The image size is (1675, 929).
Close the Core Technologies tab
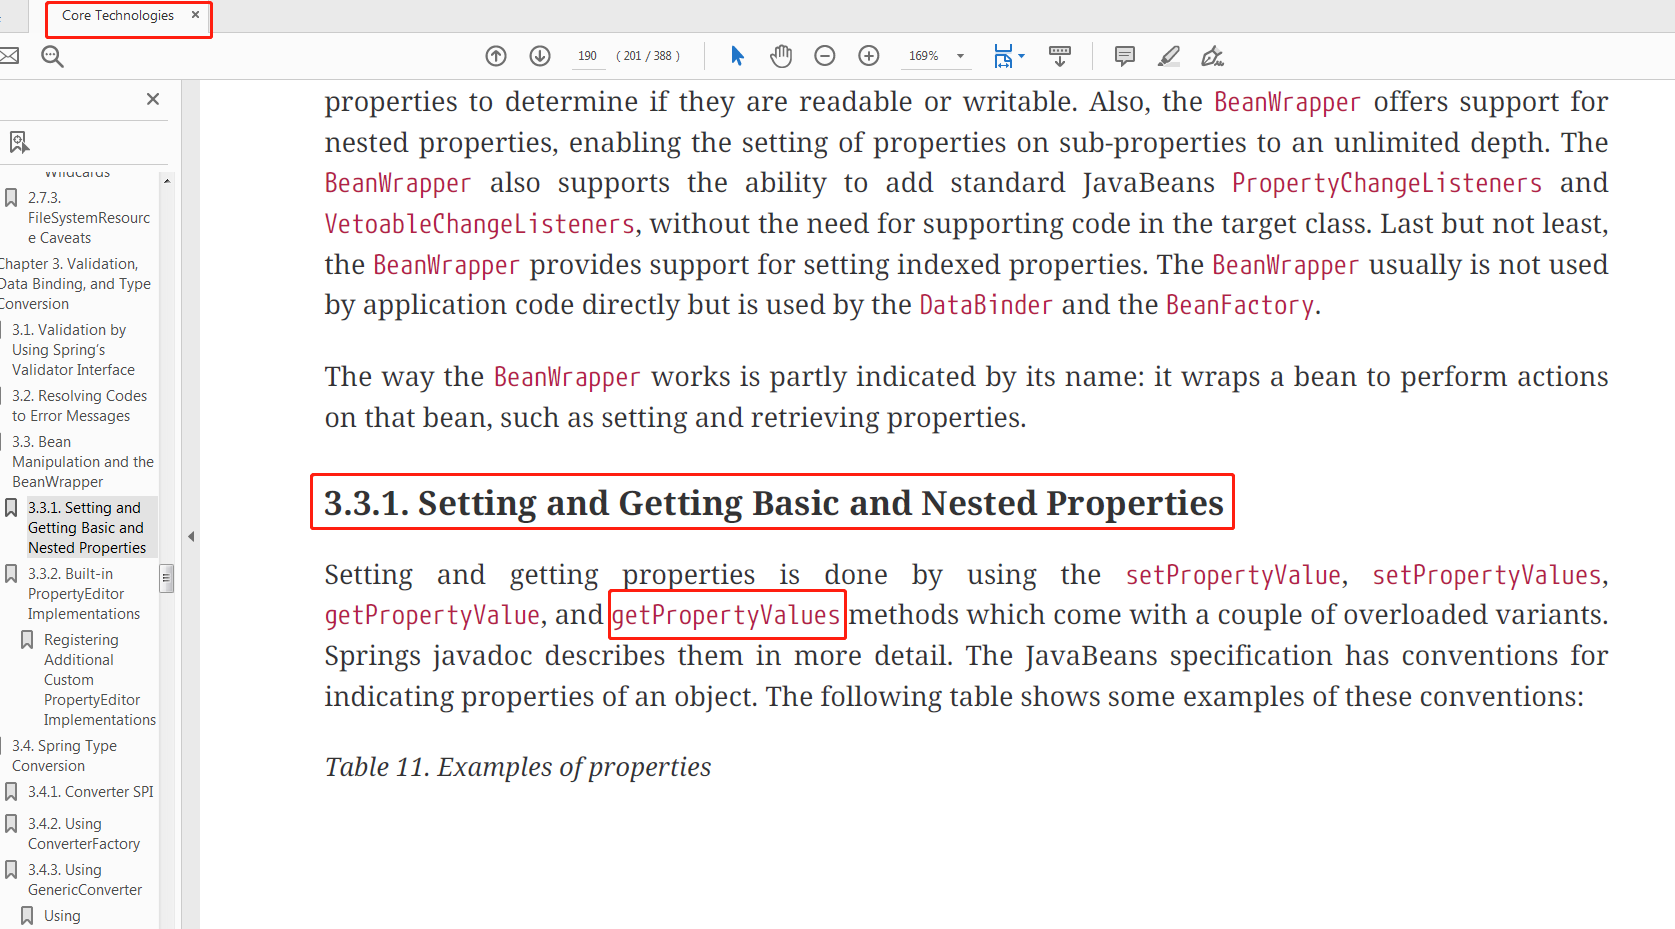tap(195, 15)
